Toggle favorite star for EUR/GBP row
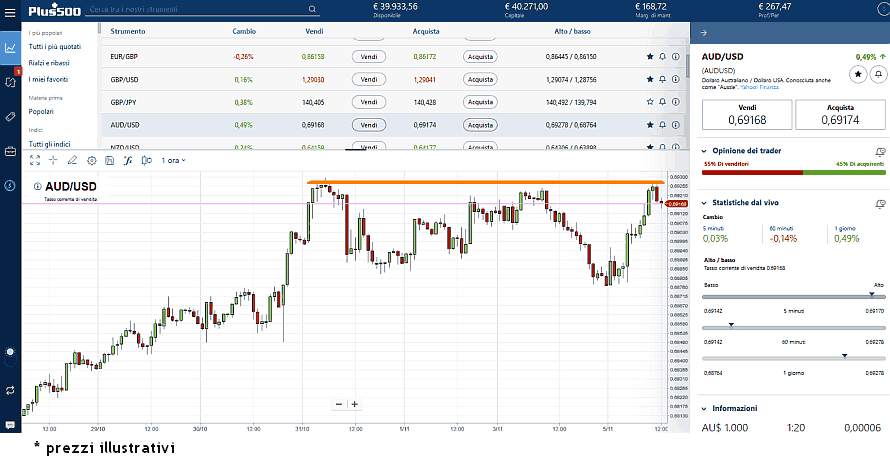The height and width of the screenshot is (467, 890). pyautogui.click(x=650, y=56)
